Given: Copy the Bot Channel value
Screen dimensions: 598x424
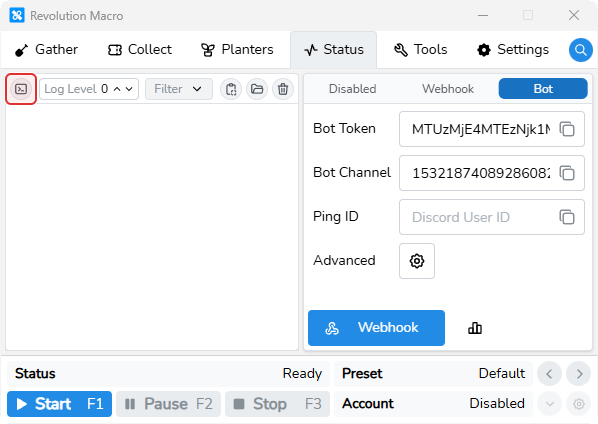Looking at the screenshot, I should (567, 173).
